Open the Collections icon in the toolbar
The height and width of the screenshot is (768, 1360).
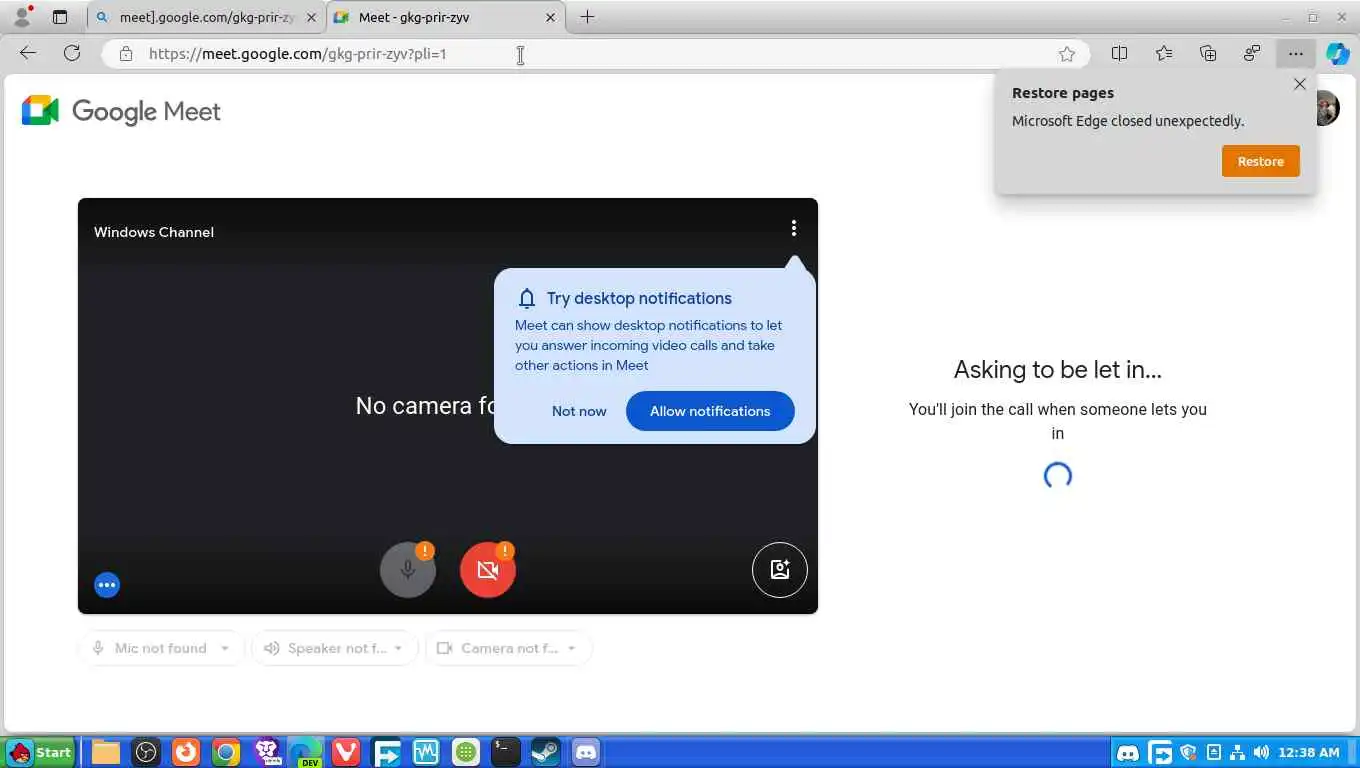[x=1208, y=54]
